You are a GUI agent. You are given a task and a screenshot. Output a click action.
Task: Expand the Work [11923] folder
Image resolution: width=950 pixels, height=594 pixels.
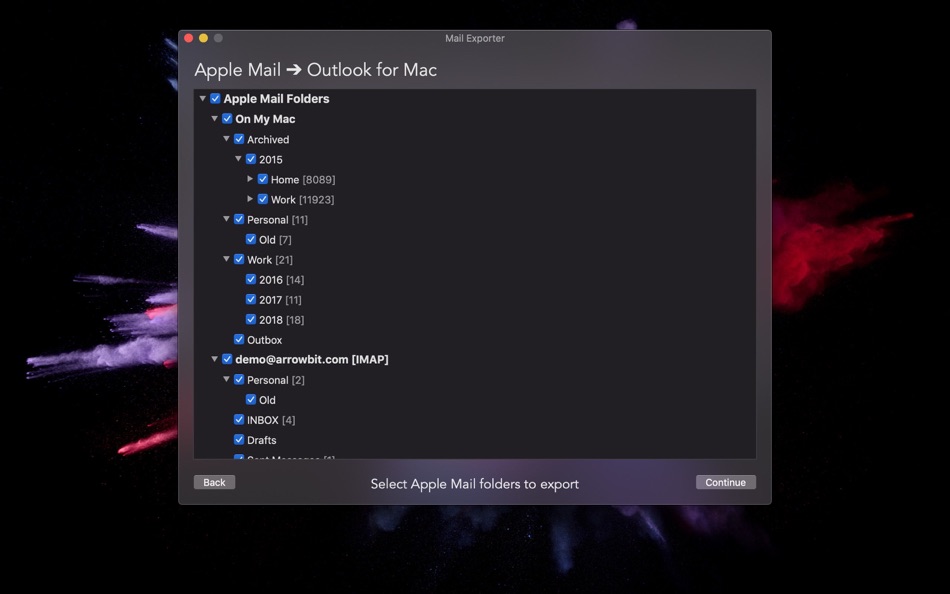(x=250, y=199)
